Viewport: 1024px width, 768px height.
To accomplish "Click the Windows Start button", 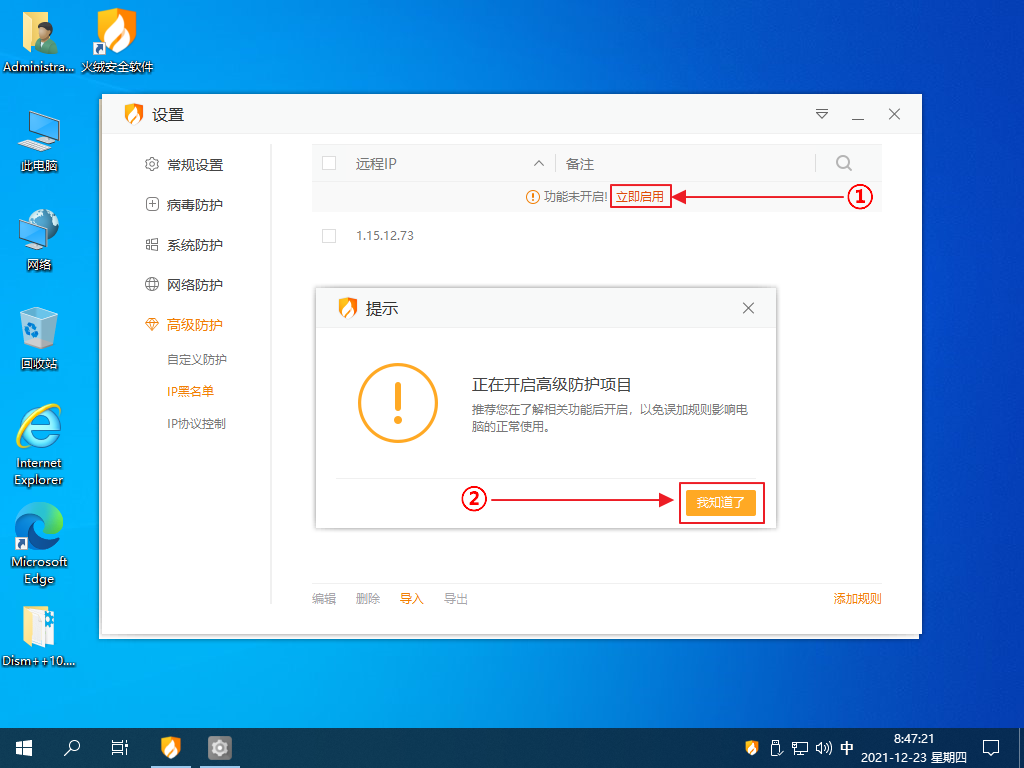I will 24,748.
